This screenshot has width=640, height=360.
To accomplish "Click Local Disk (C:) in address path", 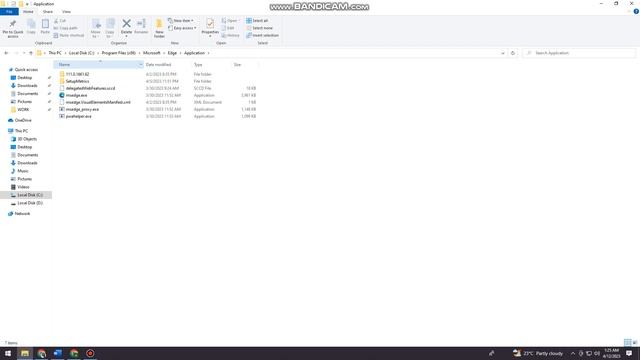I will 82,53.
